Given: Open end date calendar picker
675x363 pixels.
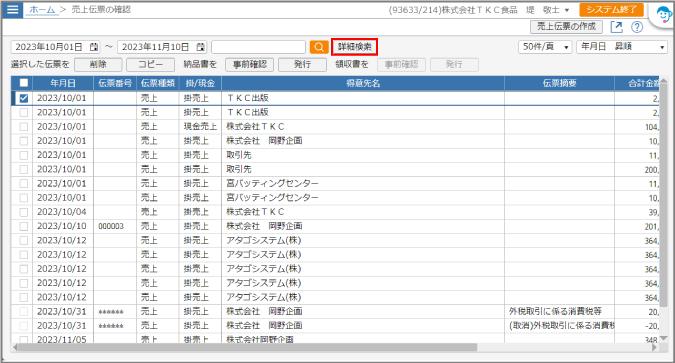Looking at the screenshot, I should 200,47.
